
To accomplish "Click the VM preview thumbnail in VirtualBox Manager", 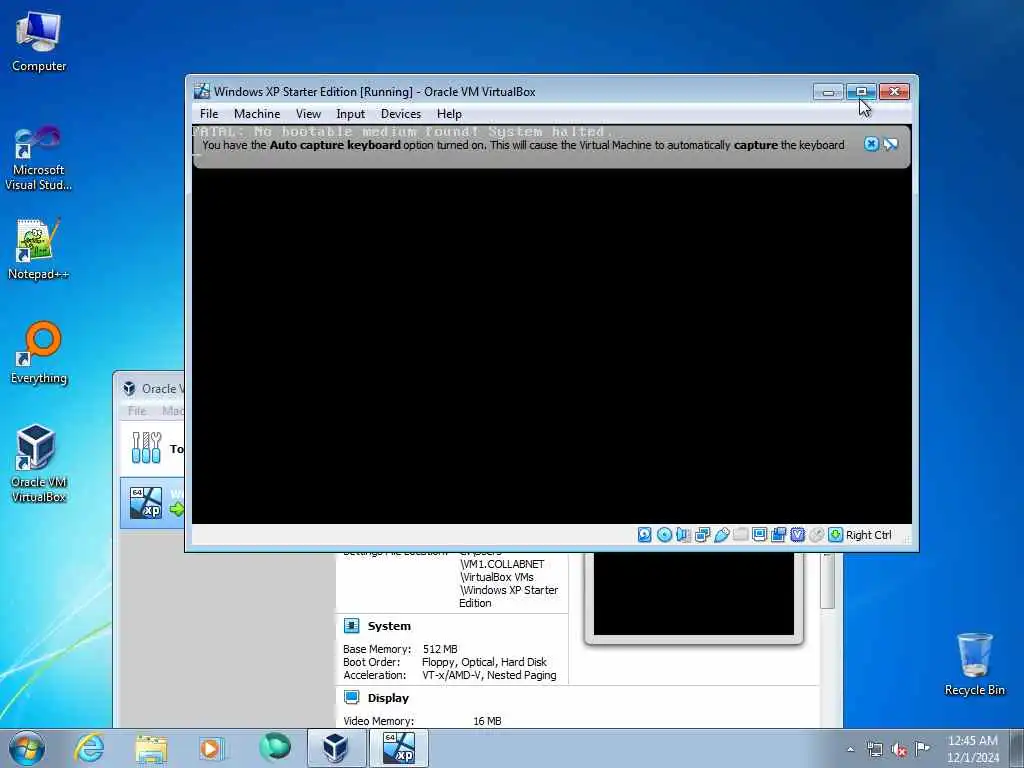I will click(694, 593).
